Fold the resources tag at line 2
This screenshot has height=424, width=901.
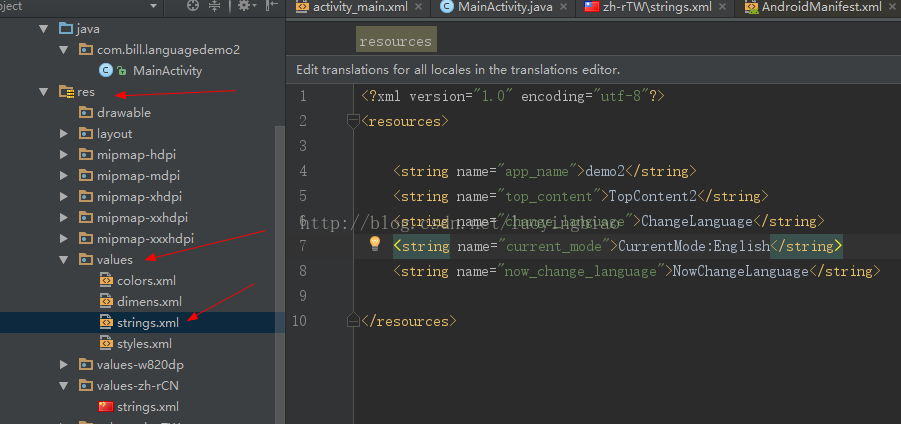click(353, 121)
